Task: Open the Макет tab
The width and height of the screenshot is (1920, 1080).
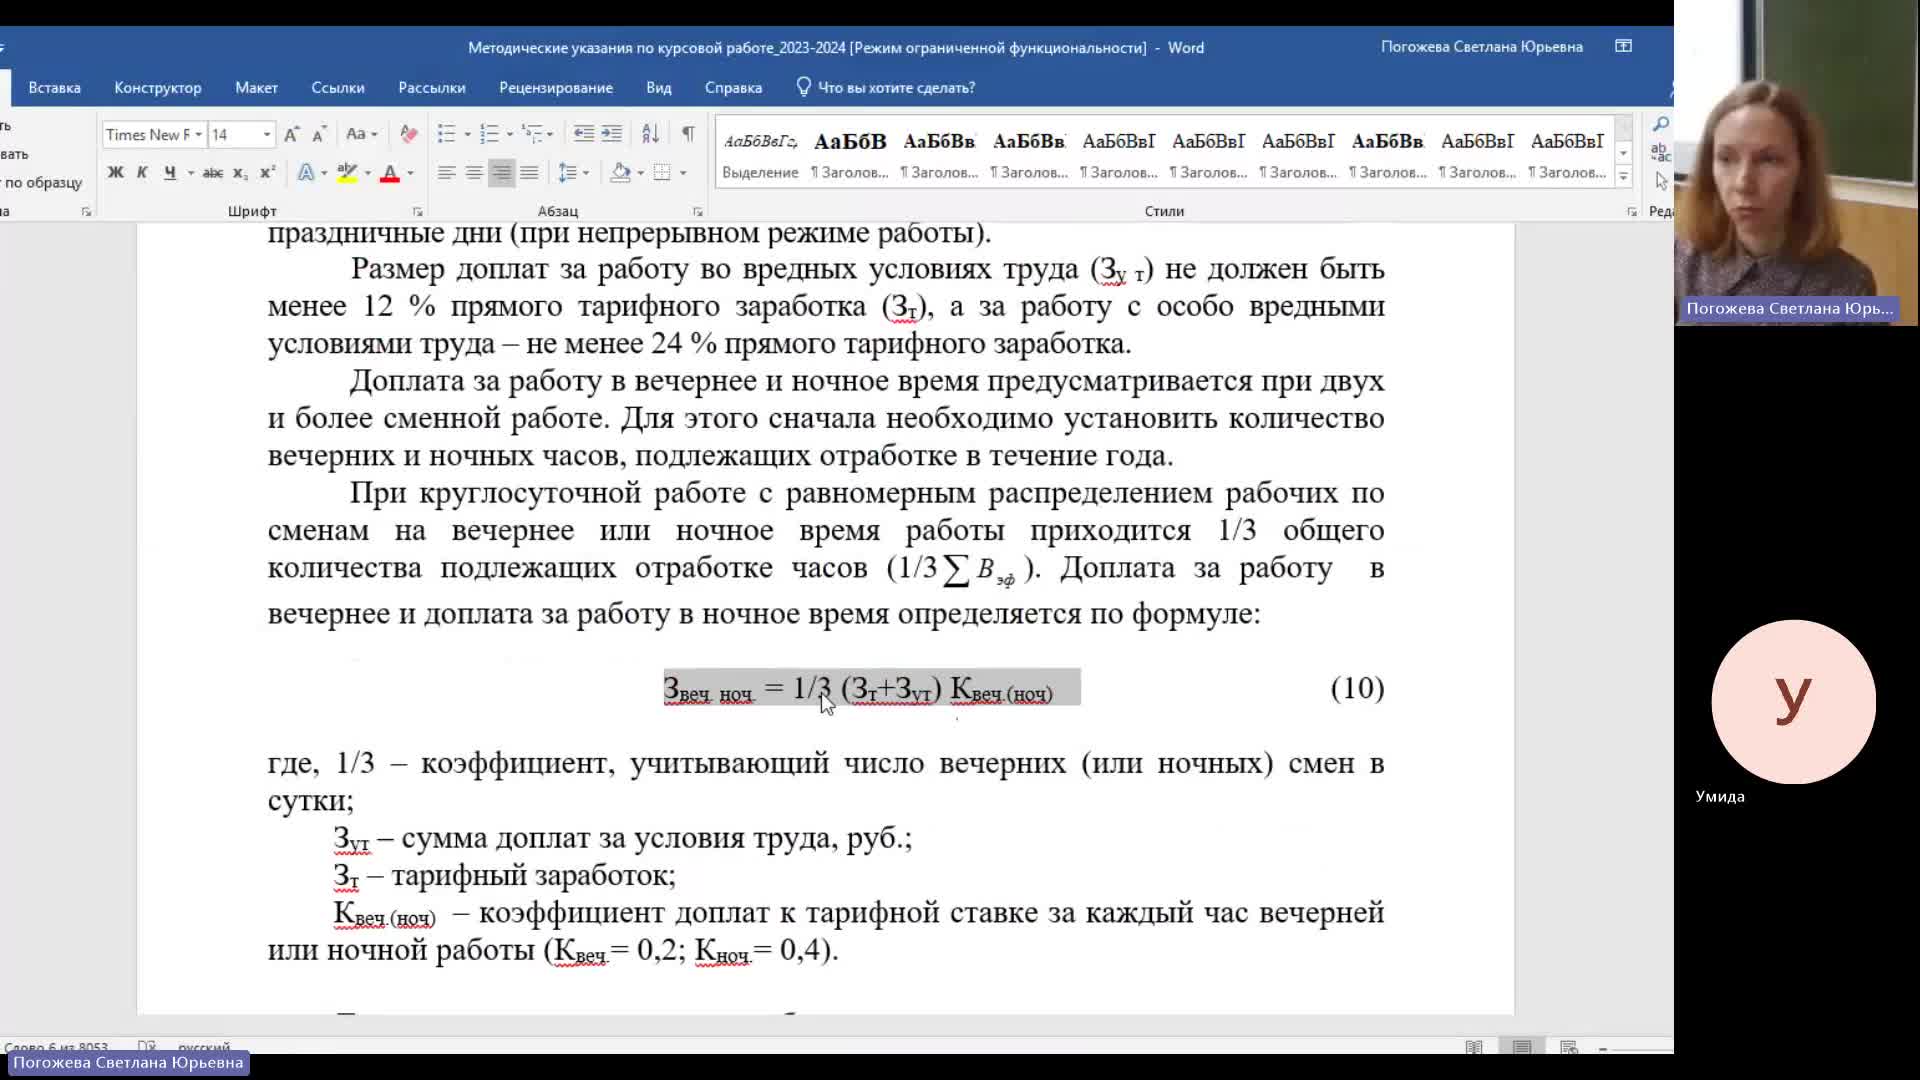Action: pyautogui.click(x=256, y=87)
